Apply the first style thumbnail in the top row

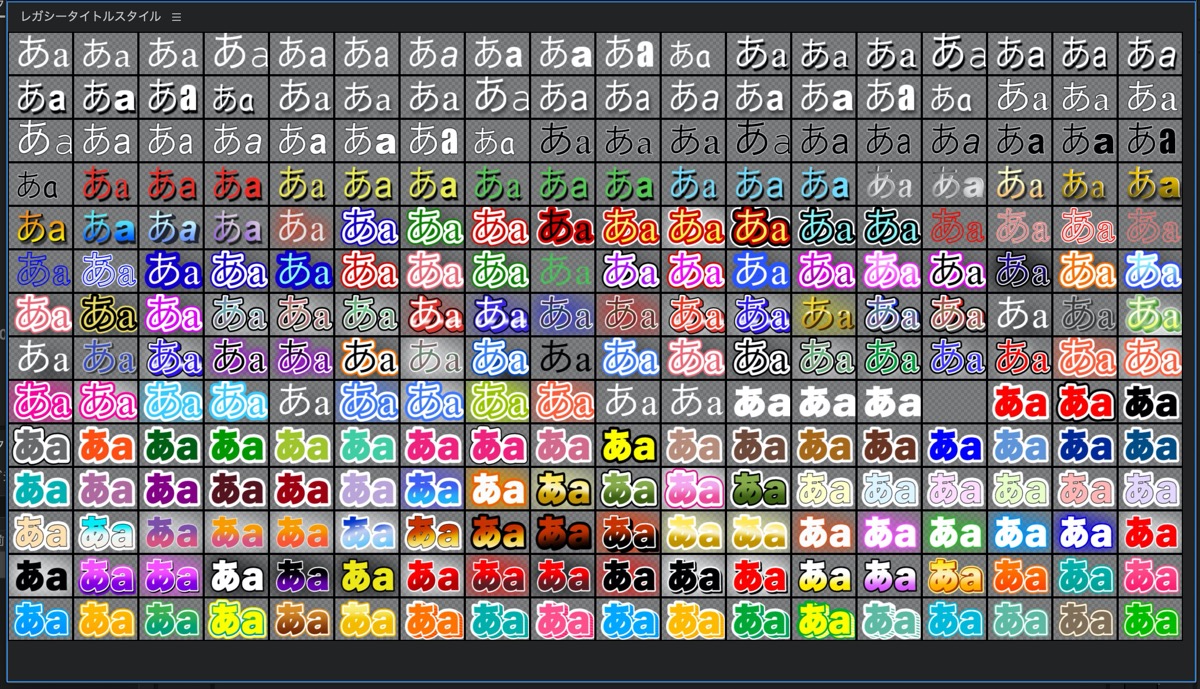pos(41,54)
